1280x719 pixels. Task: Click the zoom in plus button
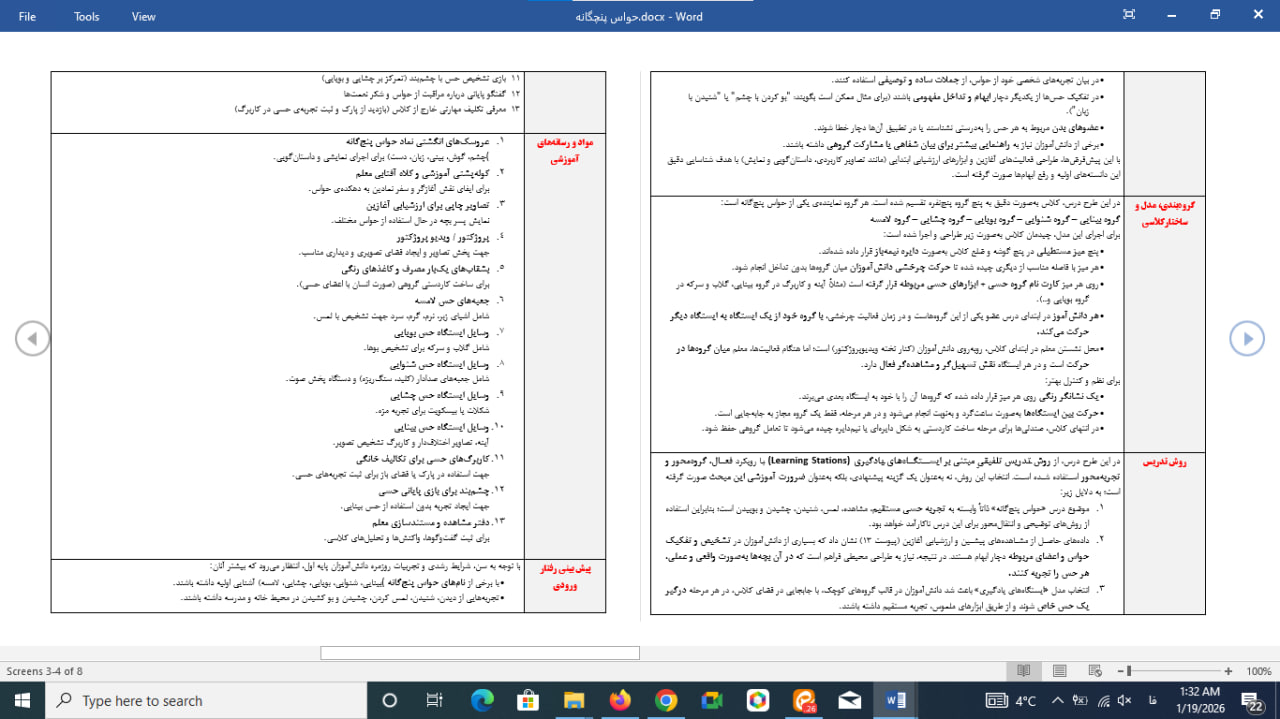[x=1228, y=671]
